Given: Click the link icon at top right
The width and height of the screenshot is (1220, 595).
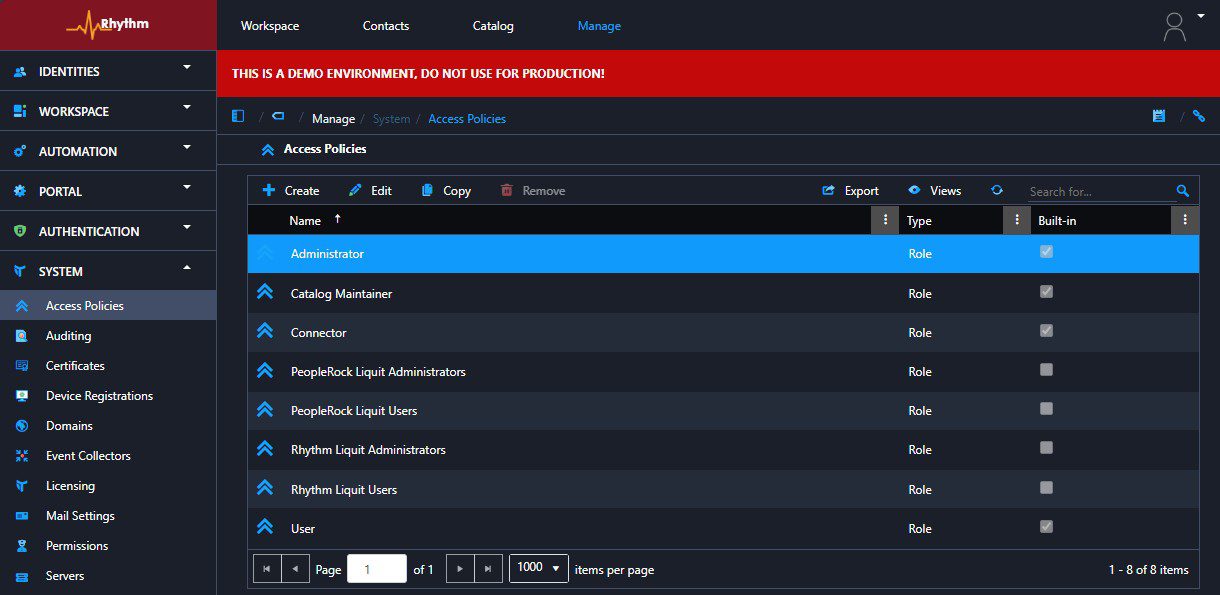Looking at the screenshot, I should pos(1199,117).
